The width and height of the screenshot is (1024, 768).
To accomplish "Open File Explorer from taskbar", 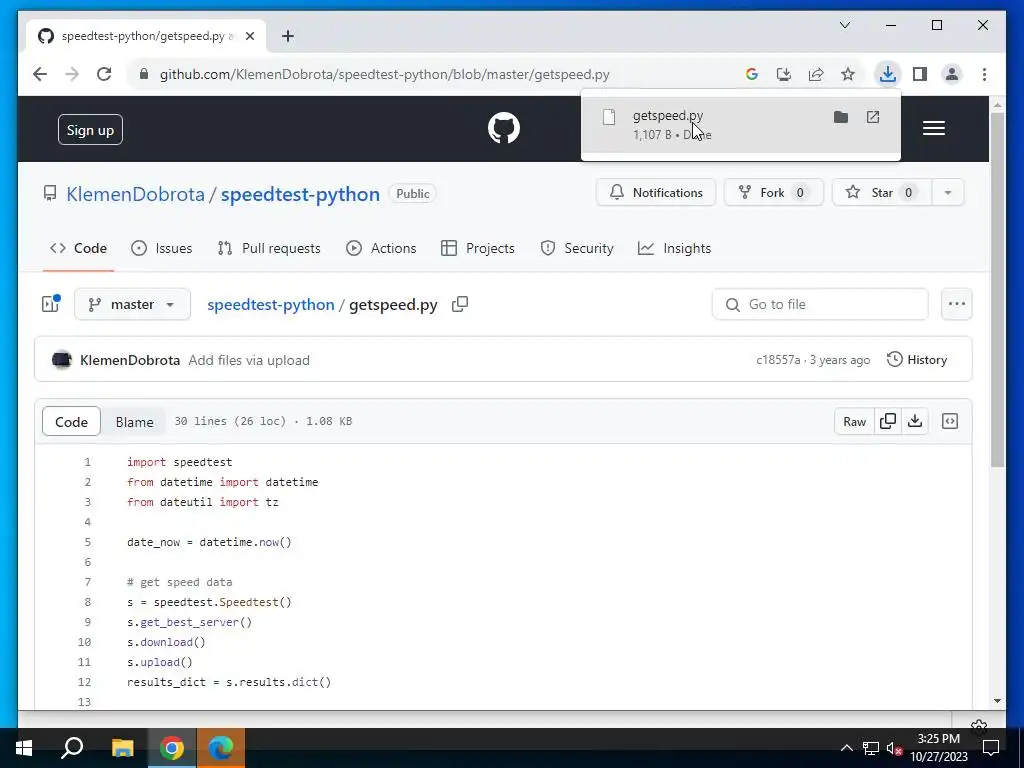I will click(x=122, y=748).
